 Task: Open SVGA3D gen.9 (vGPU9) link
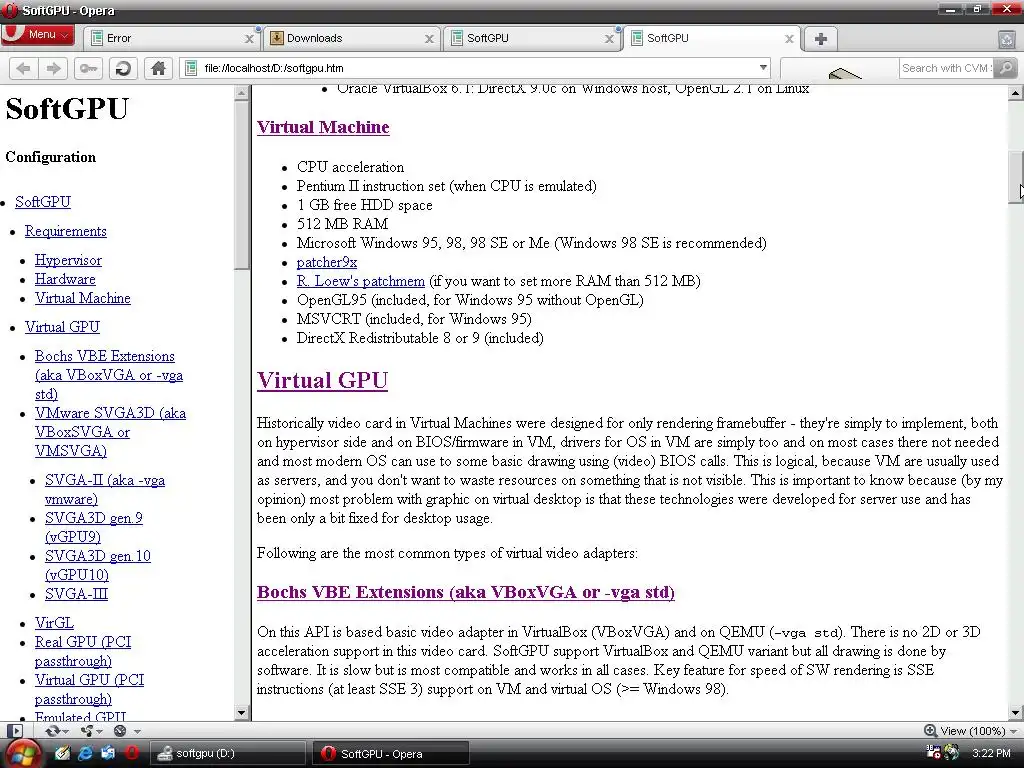pos(93,527)
